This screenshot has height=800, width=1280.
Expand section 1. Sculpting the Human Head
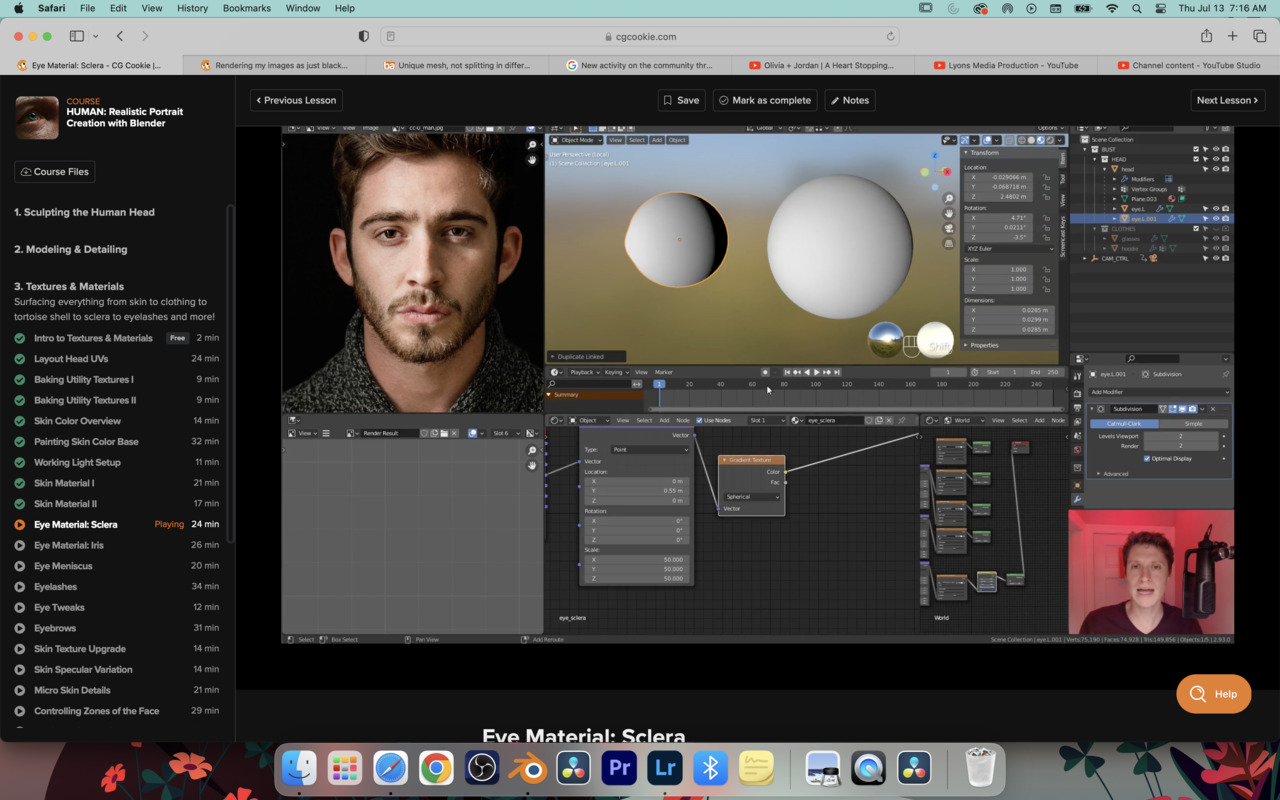pyautogui.click(x=84, y=212)
